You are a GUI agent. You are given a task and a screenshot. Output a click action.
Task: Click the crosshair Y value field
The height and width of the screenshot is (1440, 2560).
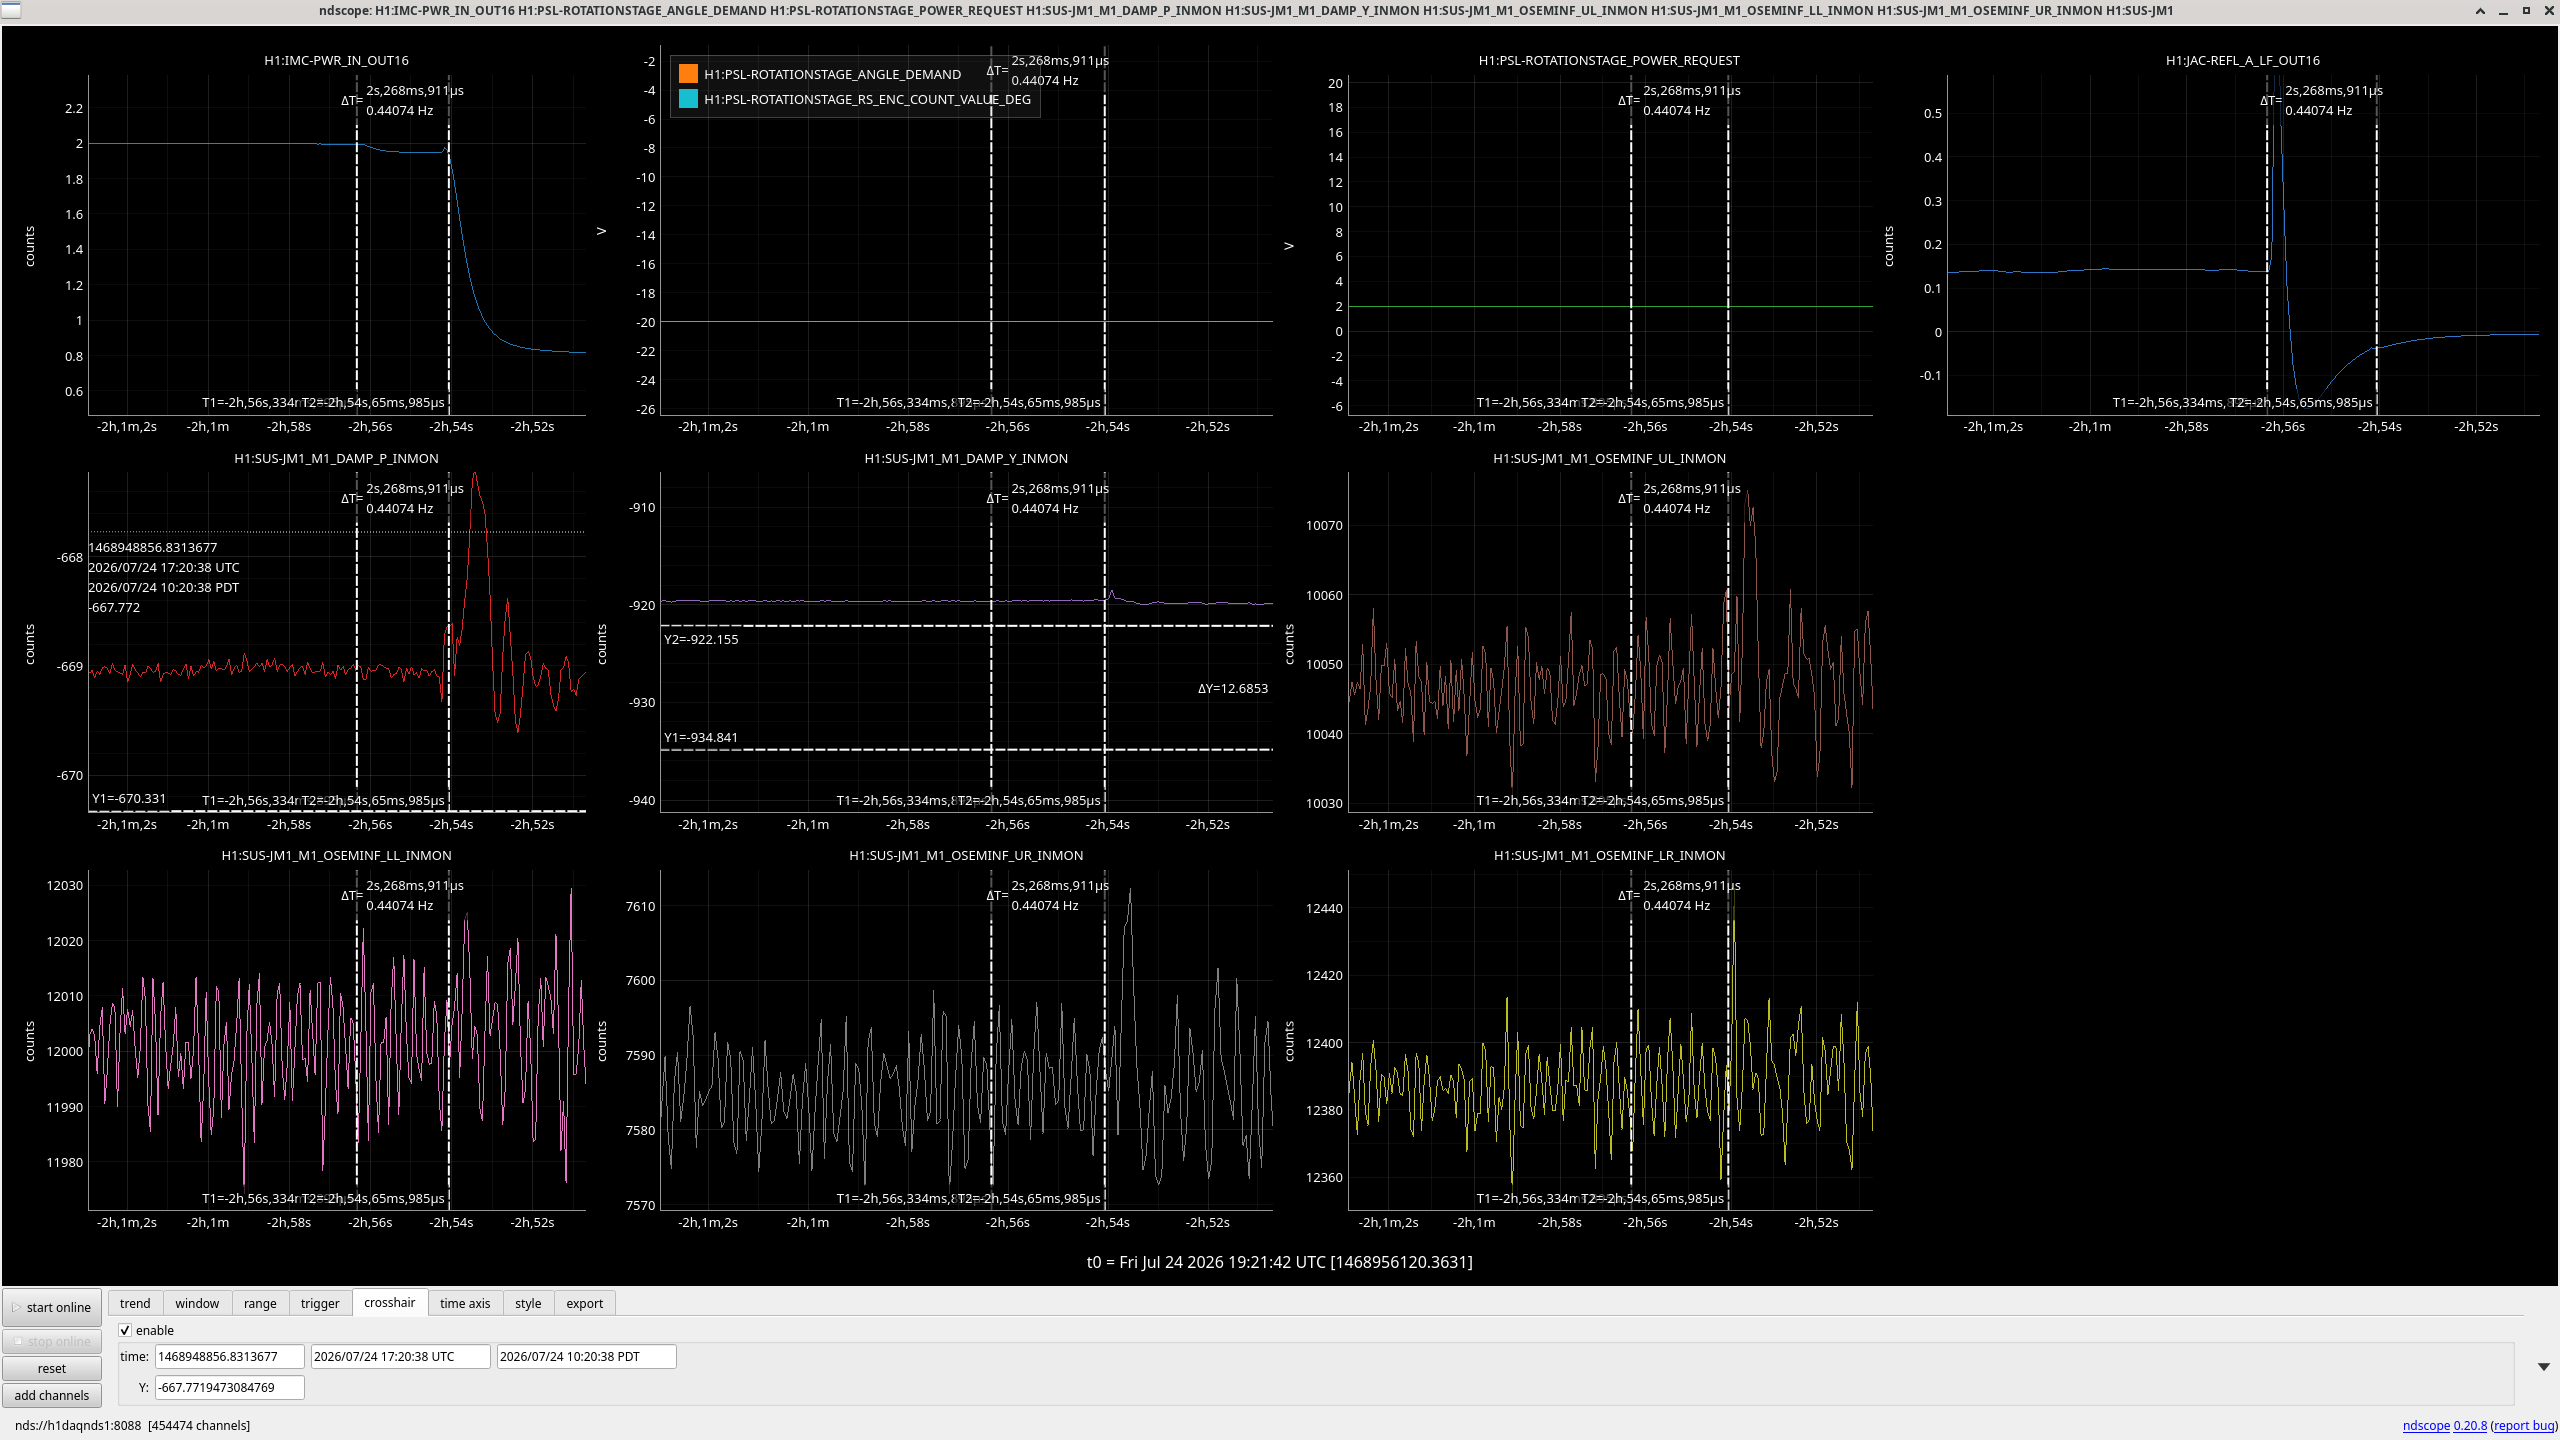[229, 1387]
